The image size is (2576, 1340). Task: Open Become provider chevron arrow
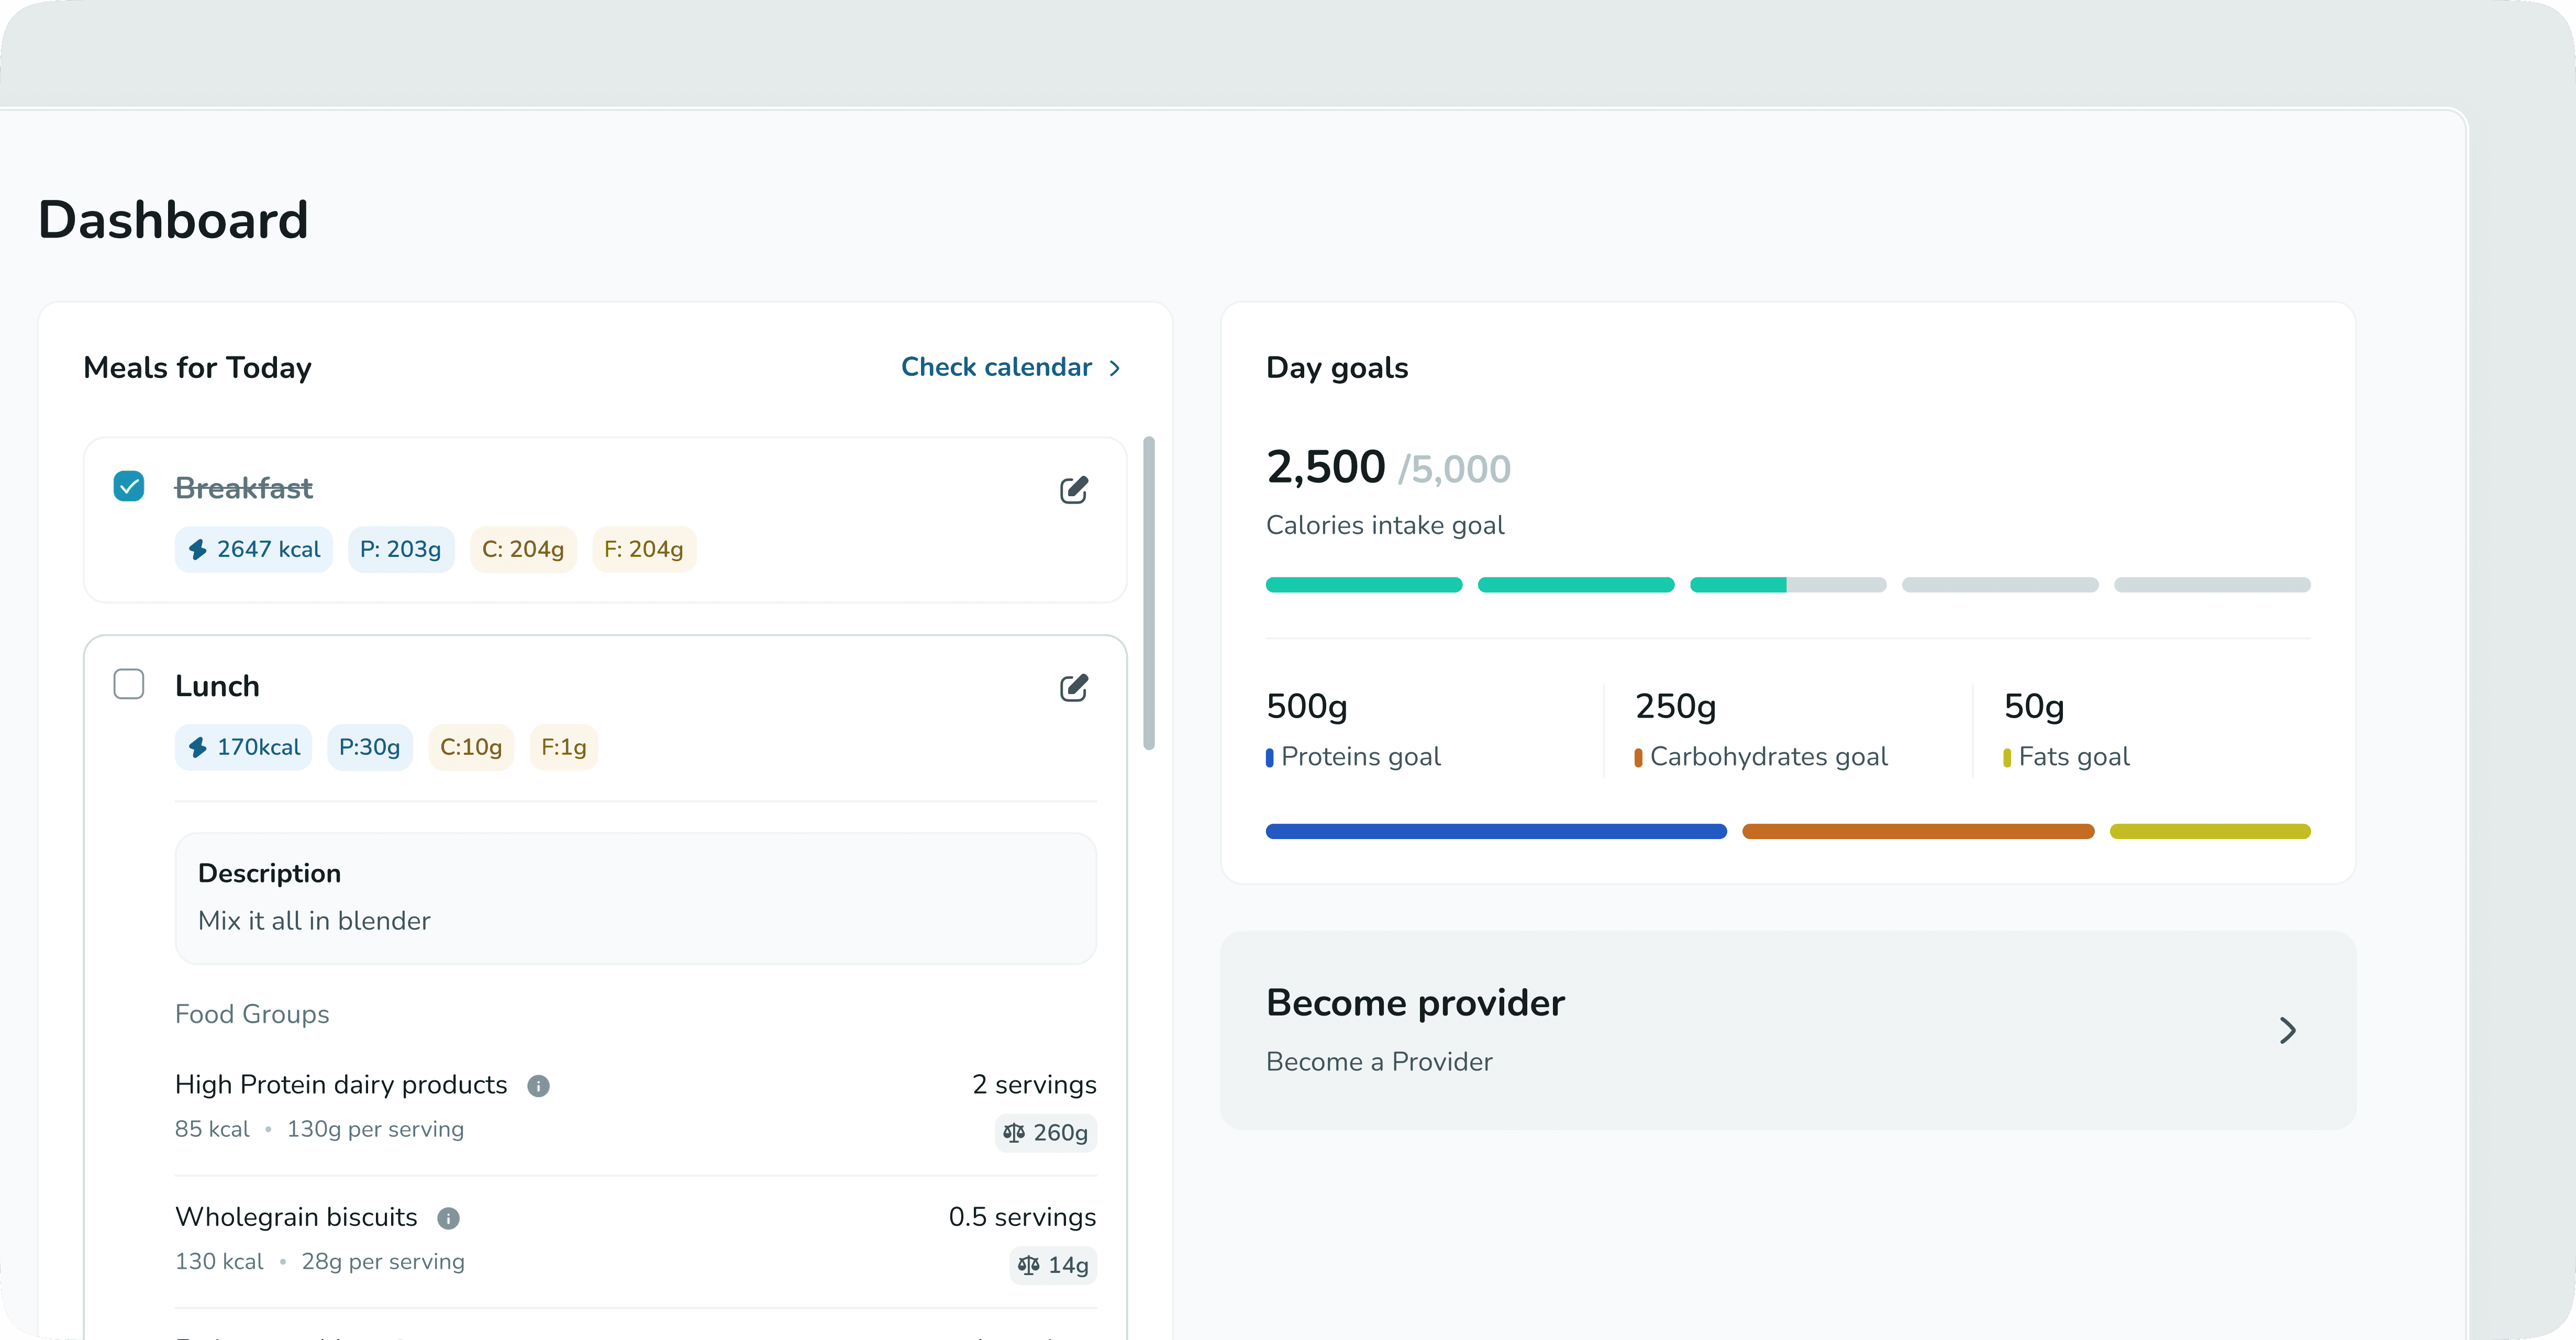tap(2287, 1031)
